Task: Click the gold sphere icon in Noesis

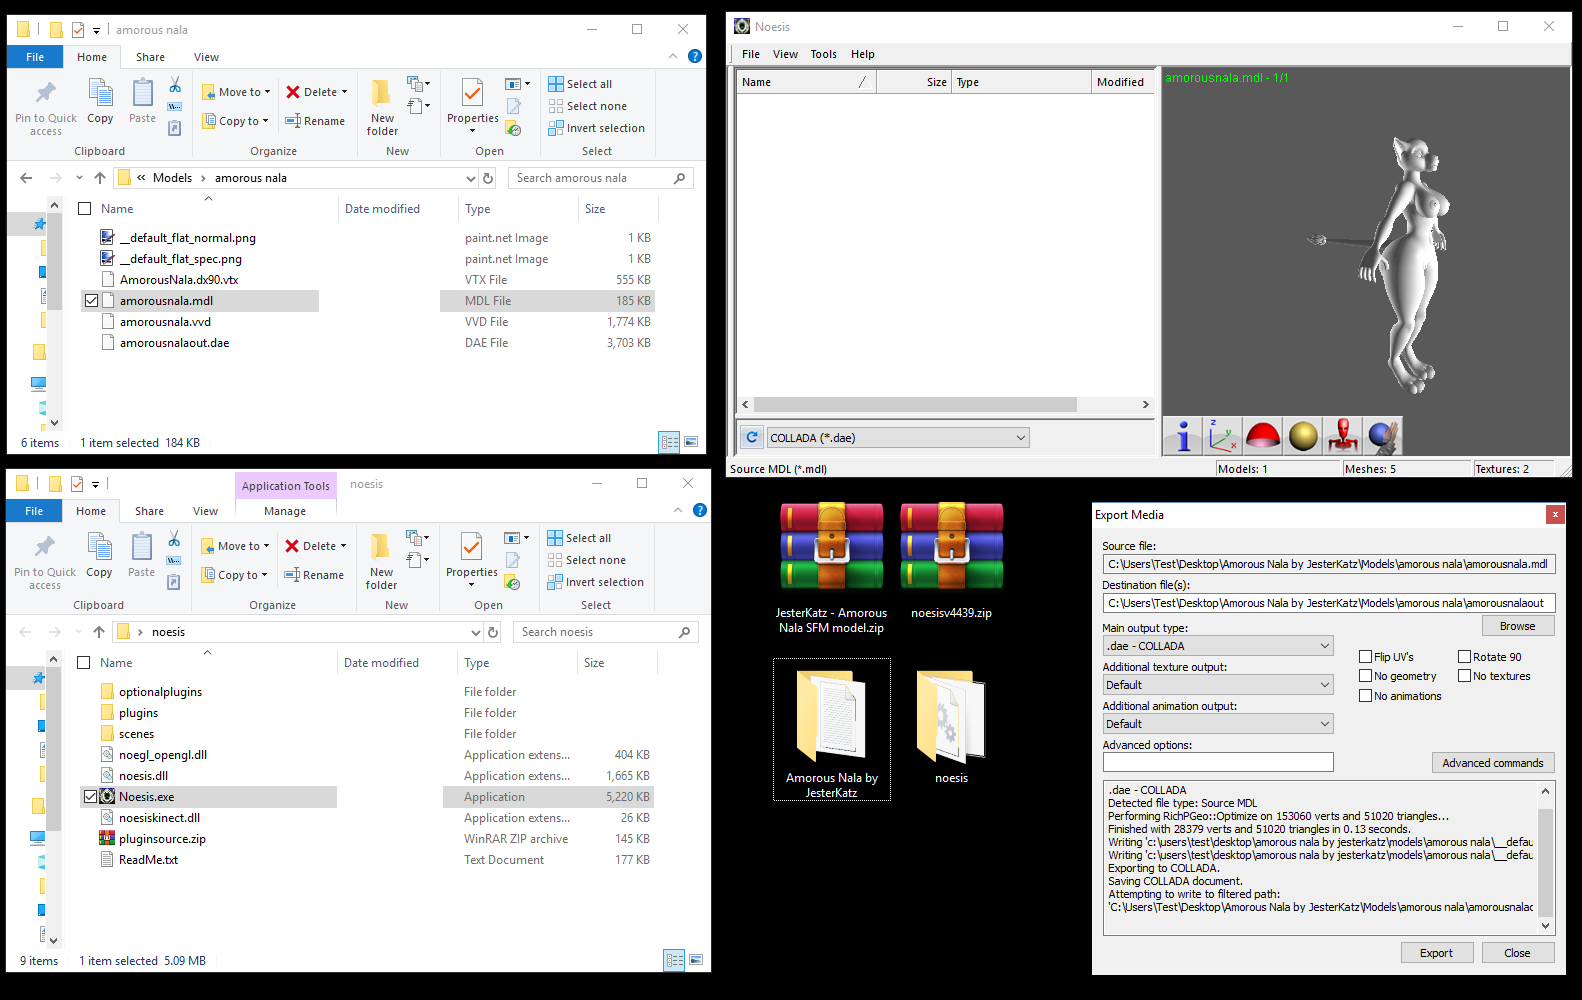Action: click(1303, 436)
